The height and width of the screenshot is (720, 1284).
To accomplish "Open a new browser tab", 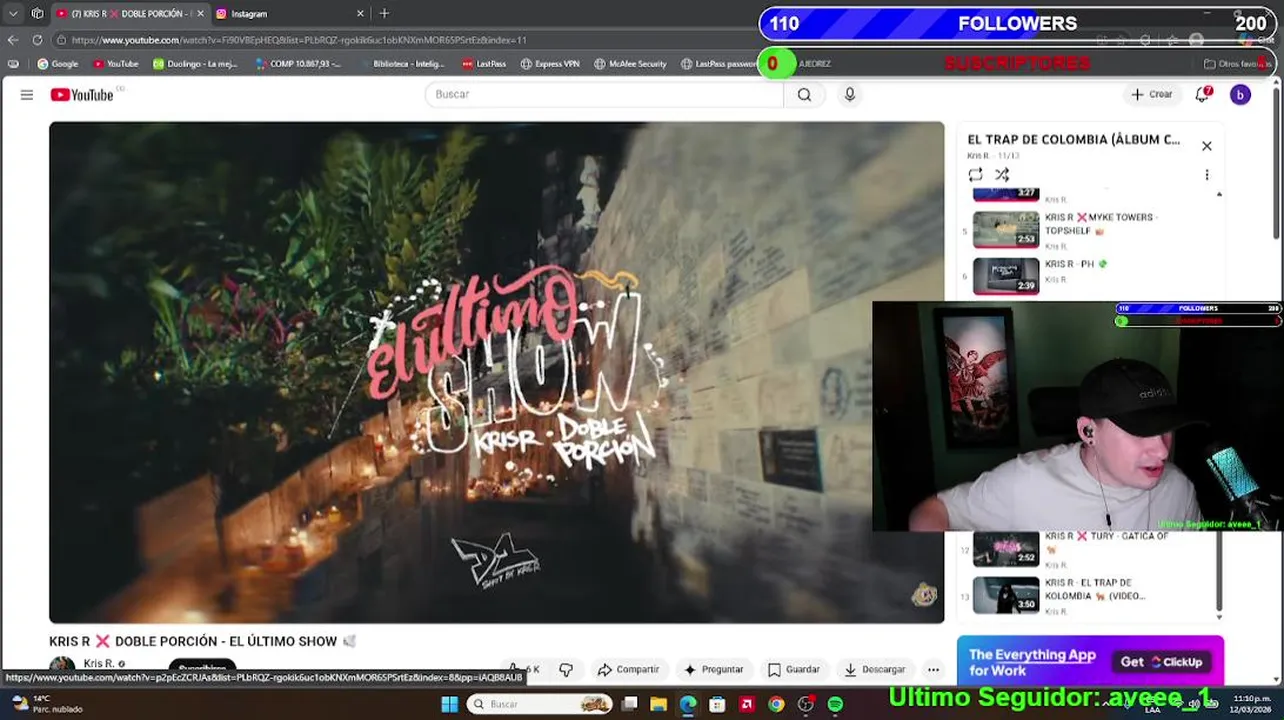I will (x=384, y=14).
